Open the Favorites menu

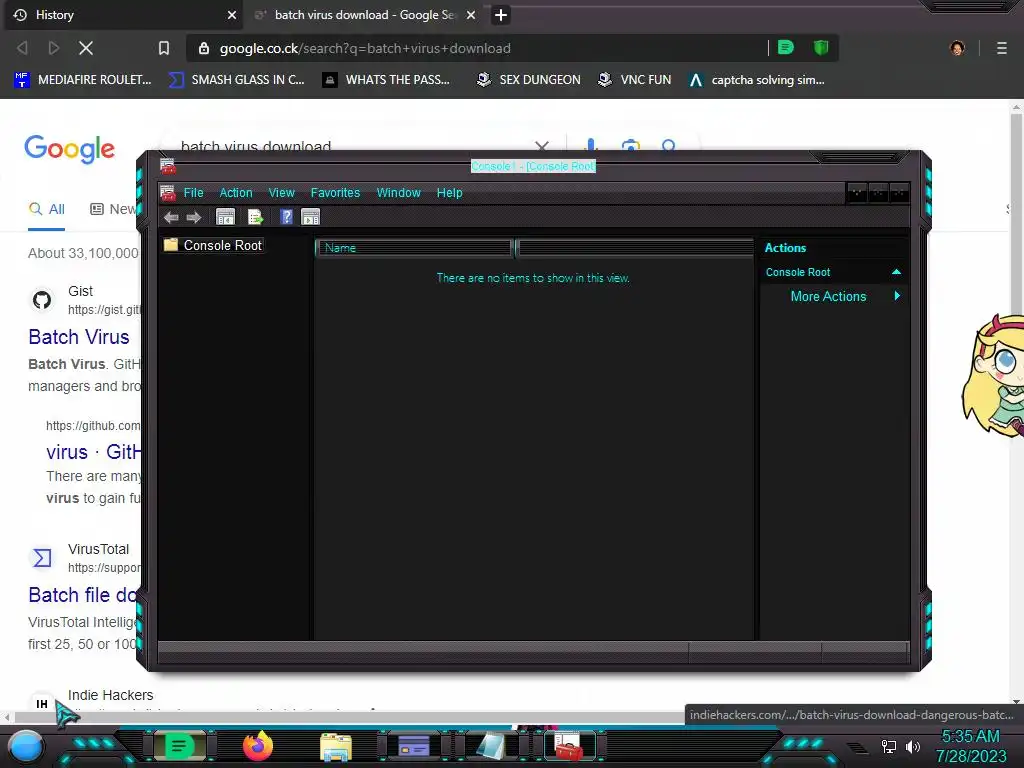(x=335, y=193)
